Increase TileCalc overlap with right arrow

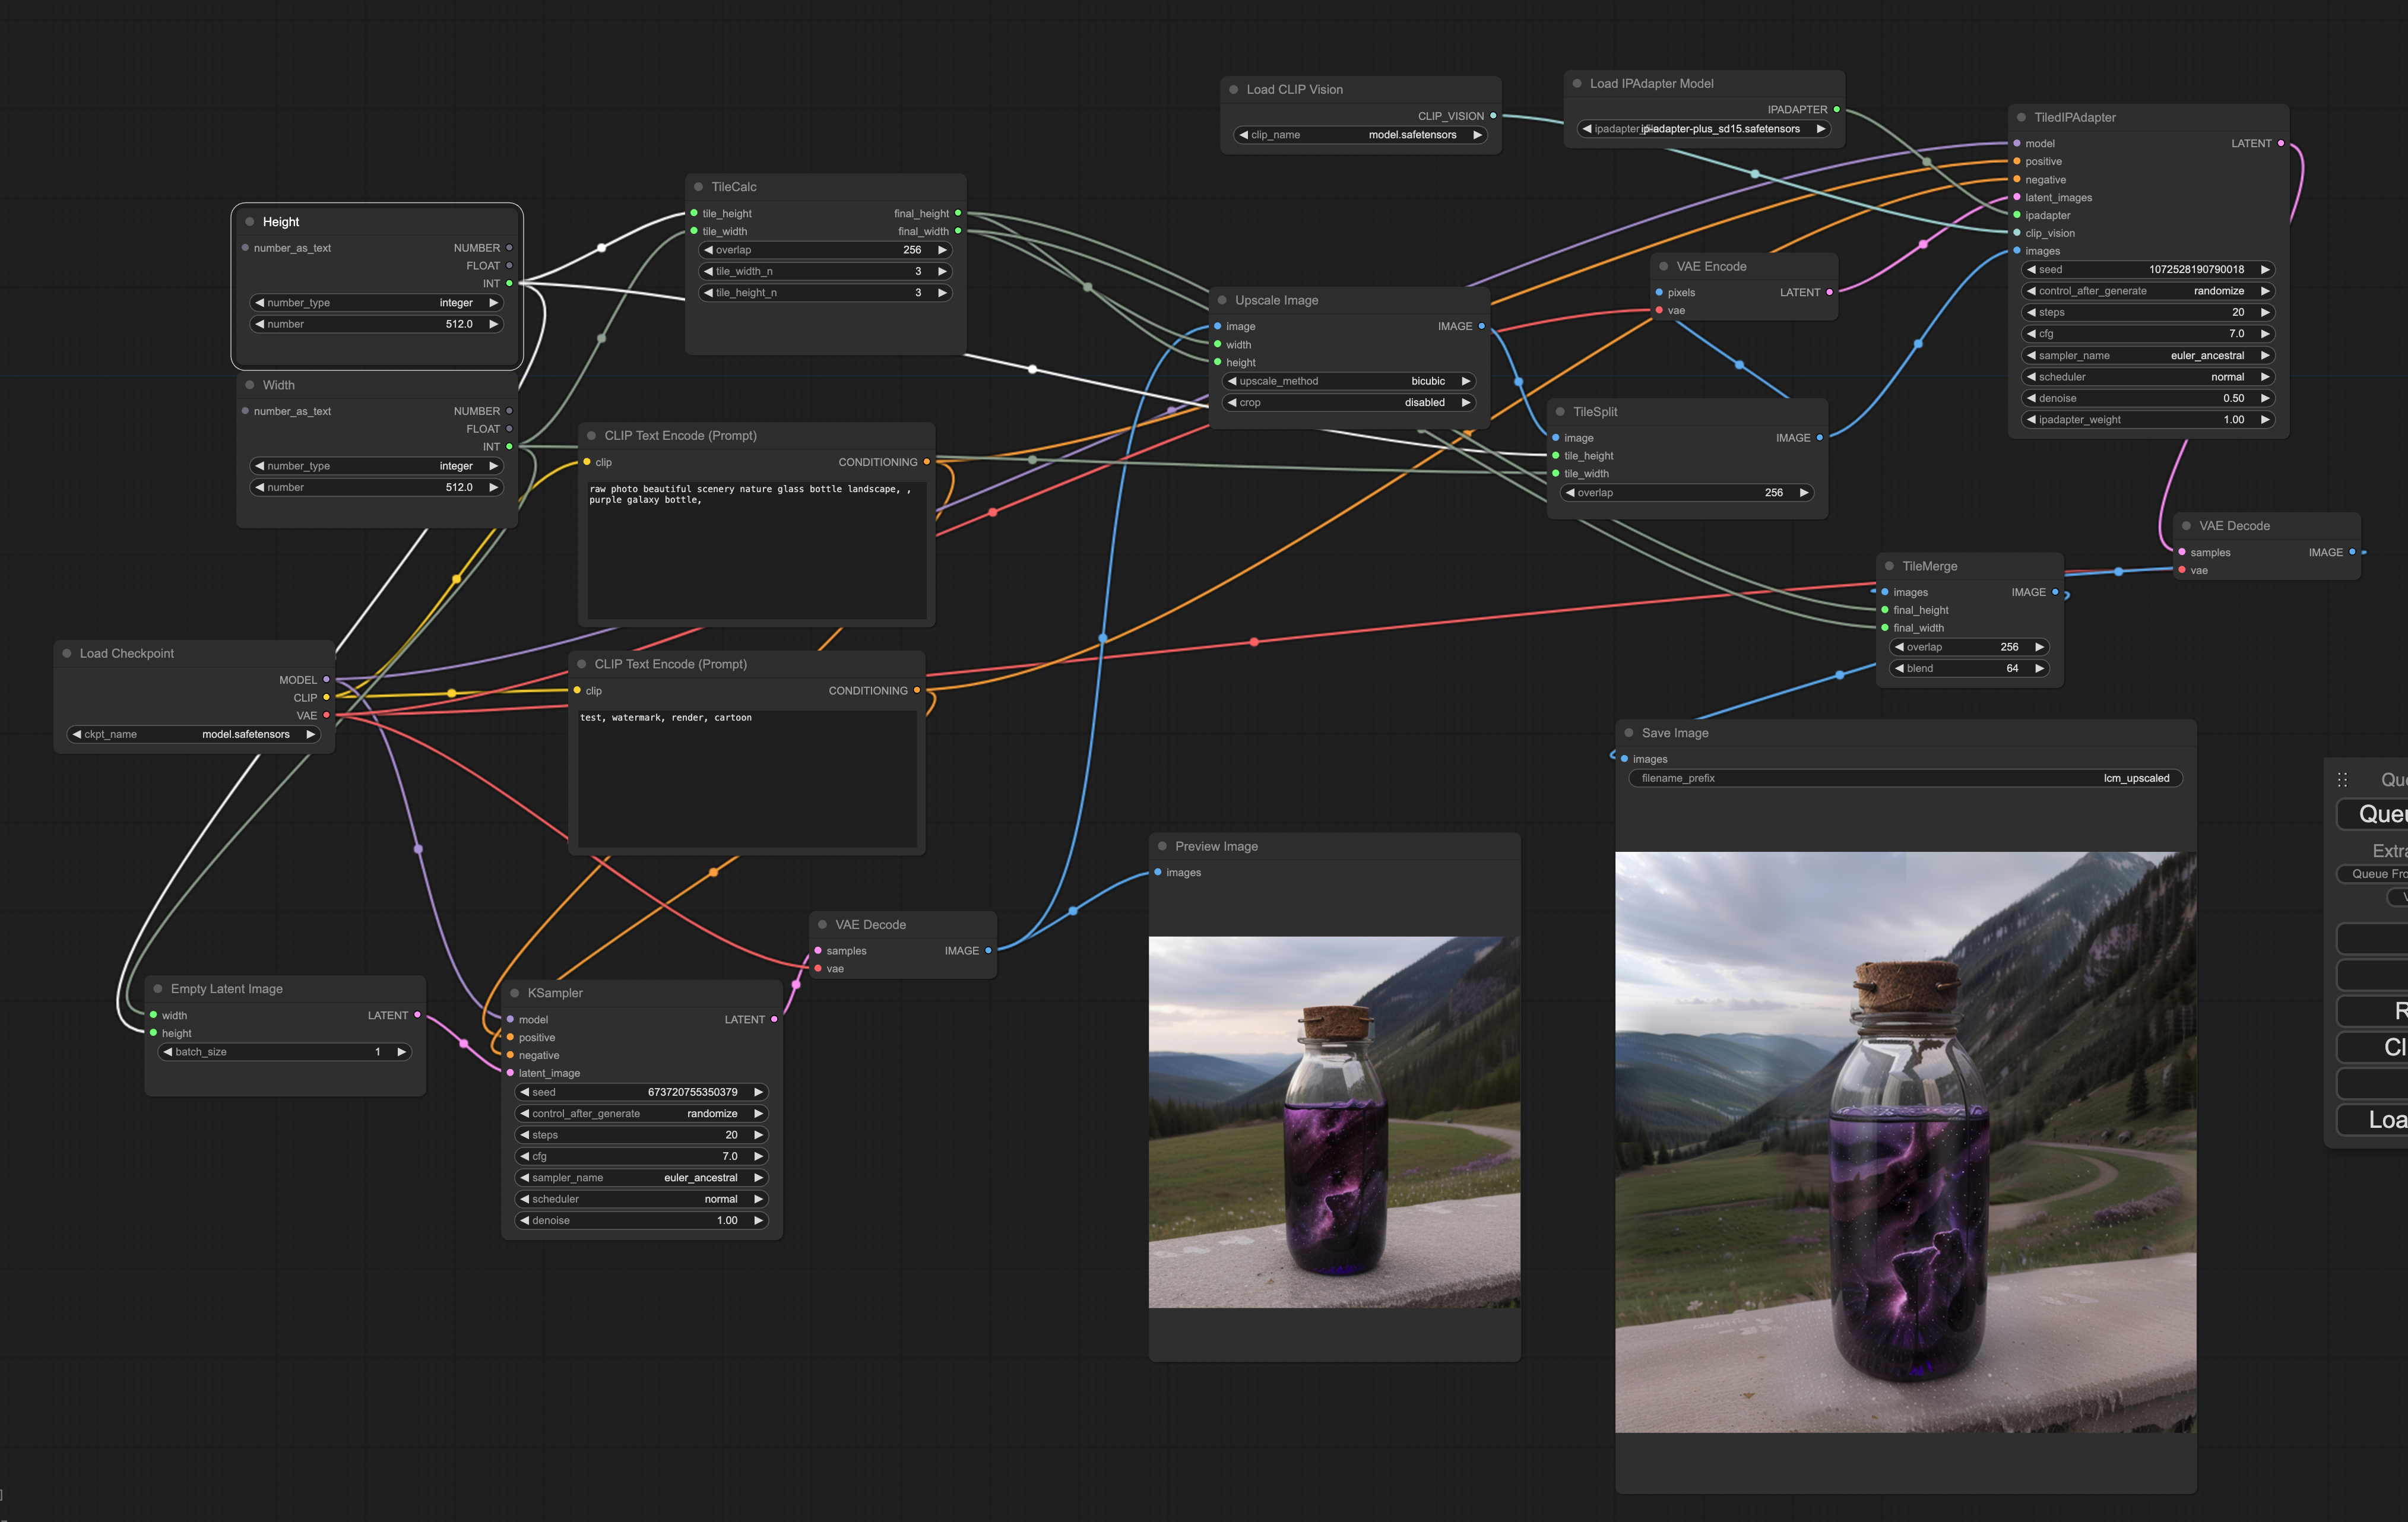click(x=942, y=251)
